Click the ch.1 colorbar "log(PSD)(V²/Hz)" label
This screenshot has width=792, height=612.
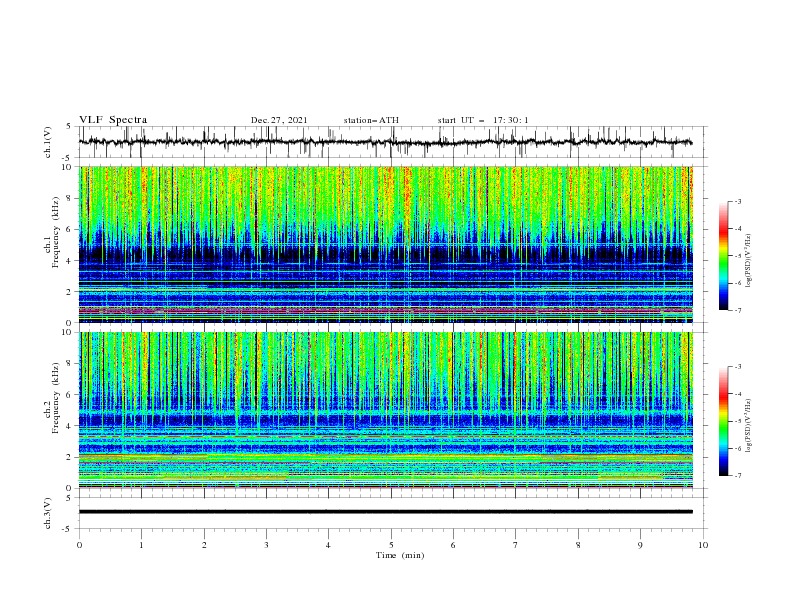point(748,261)
